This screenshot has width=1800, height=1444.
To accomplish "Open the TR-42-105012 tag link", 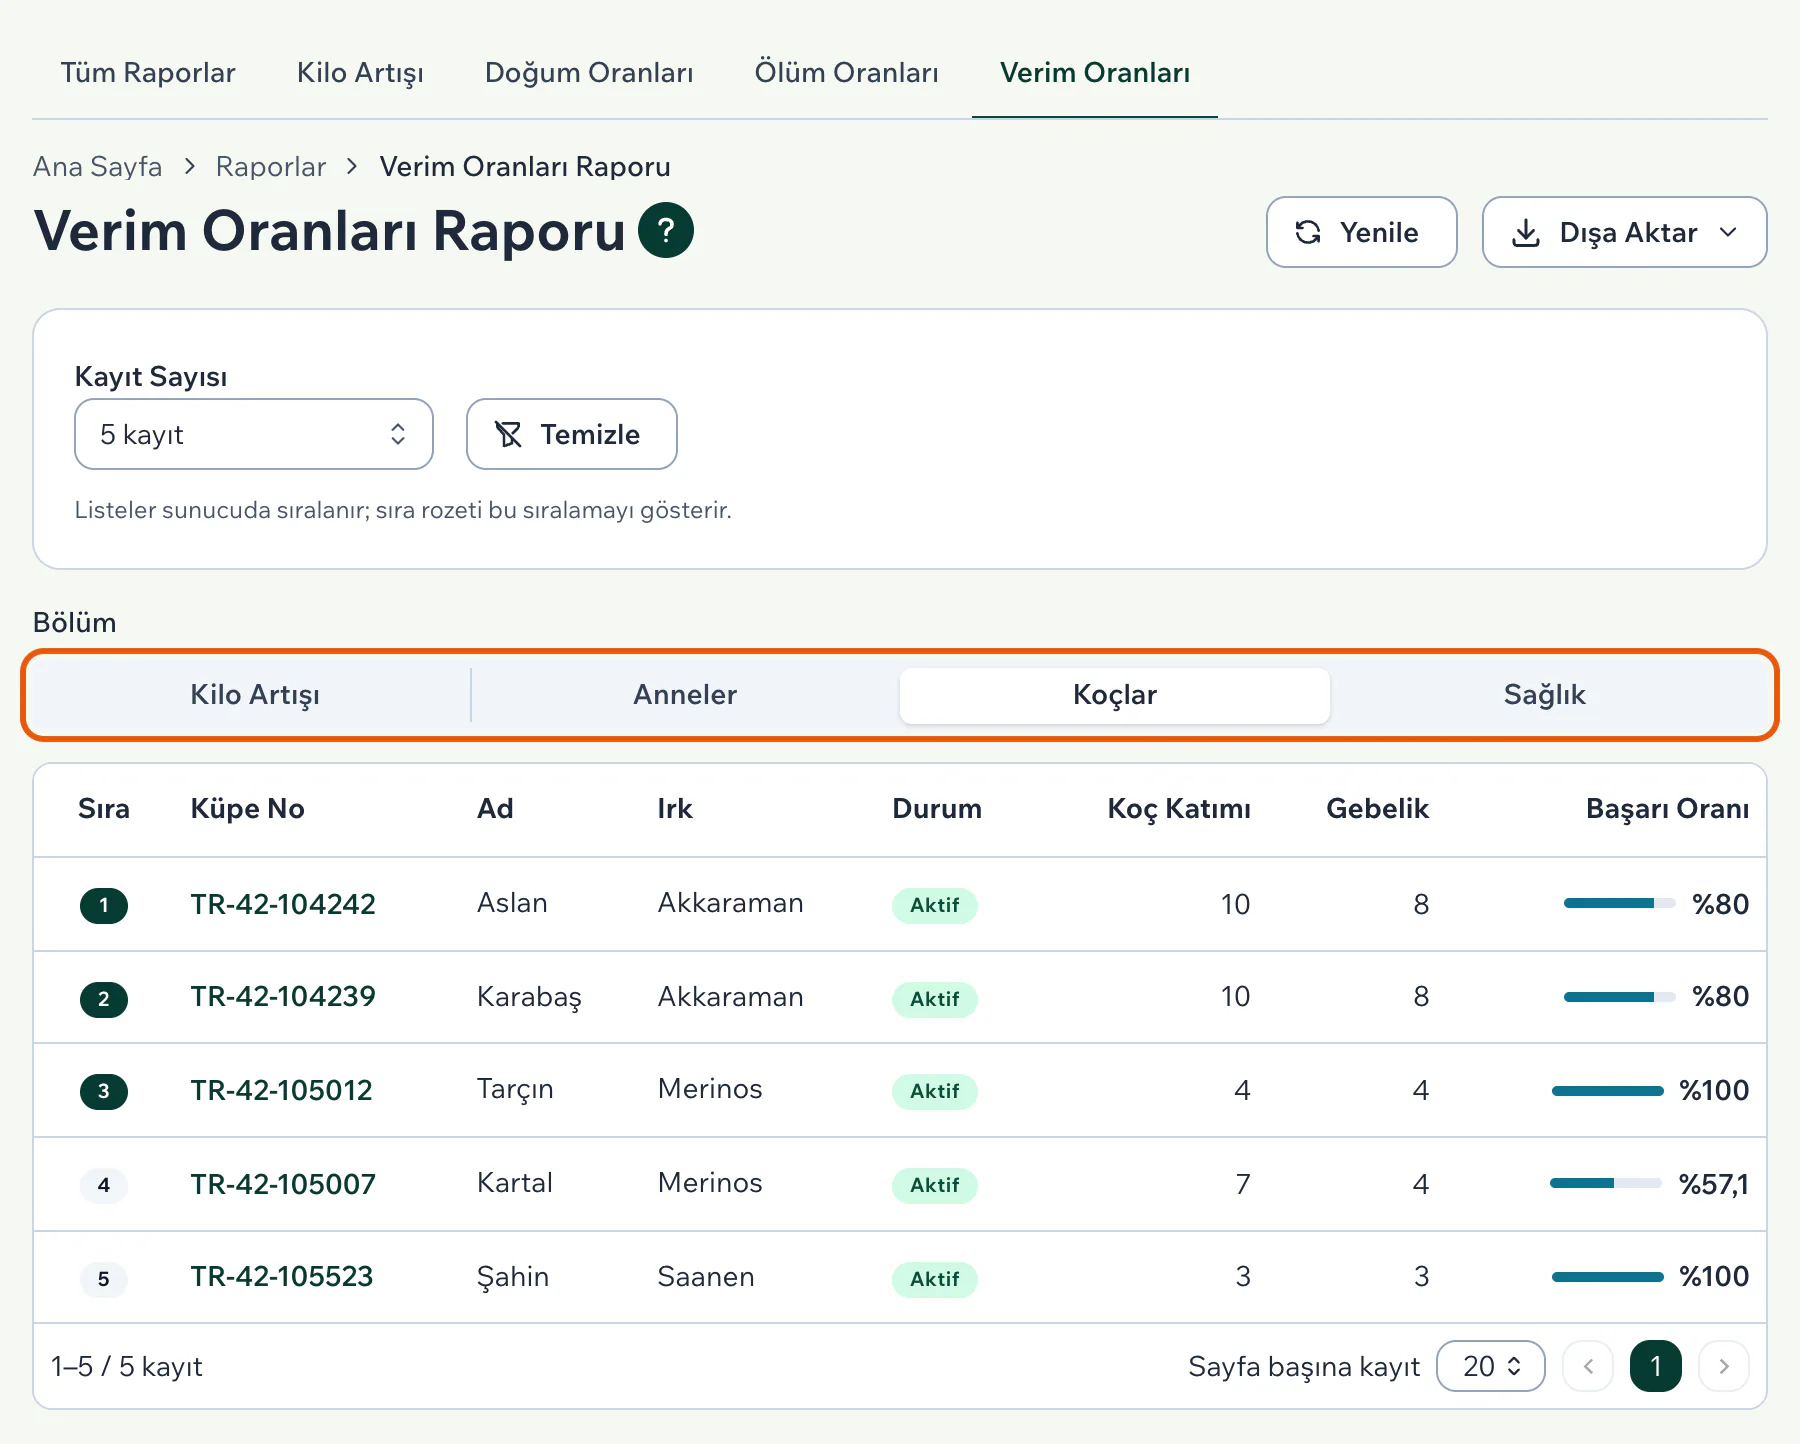I will [282, 1090].
